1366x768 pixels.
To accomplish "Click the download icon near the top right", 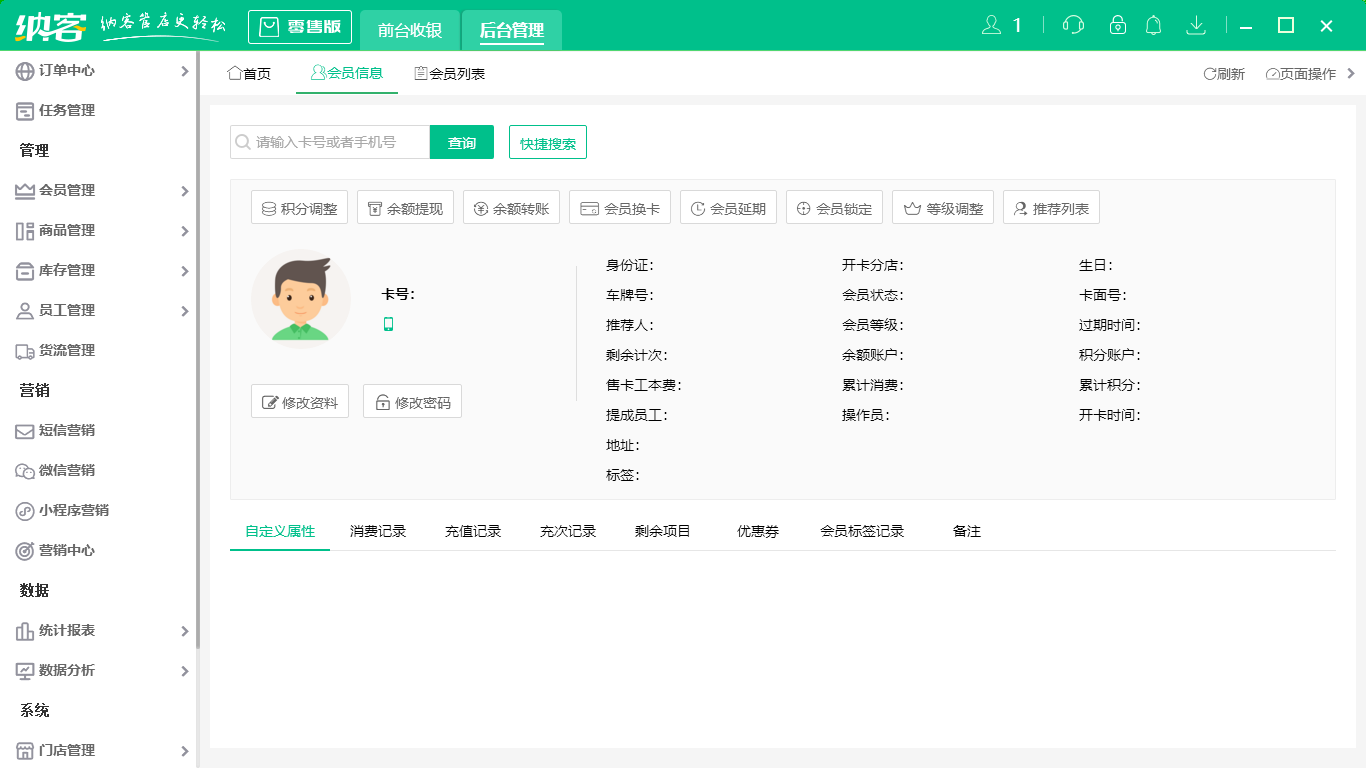I will pos(1196,25).
